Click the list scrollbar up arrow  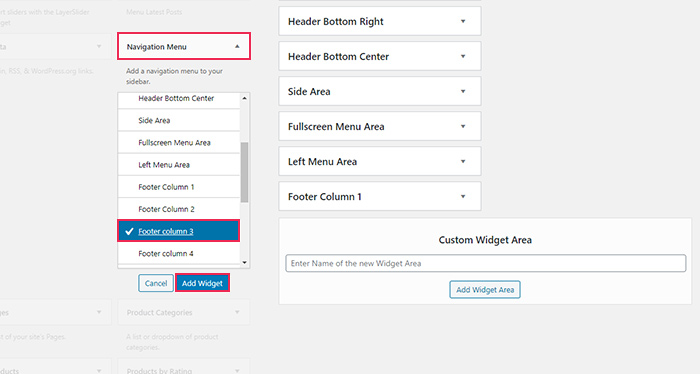[244, 98]
